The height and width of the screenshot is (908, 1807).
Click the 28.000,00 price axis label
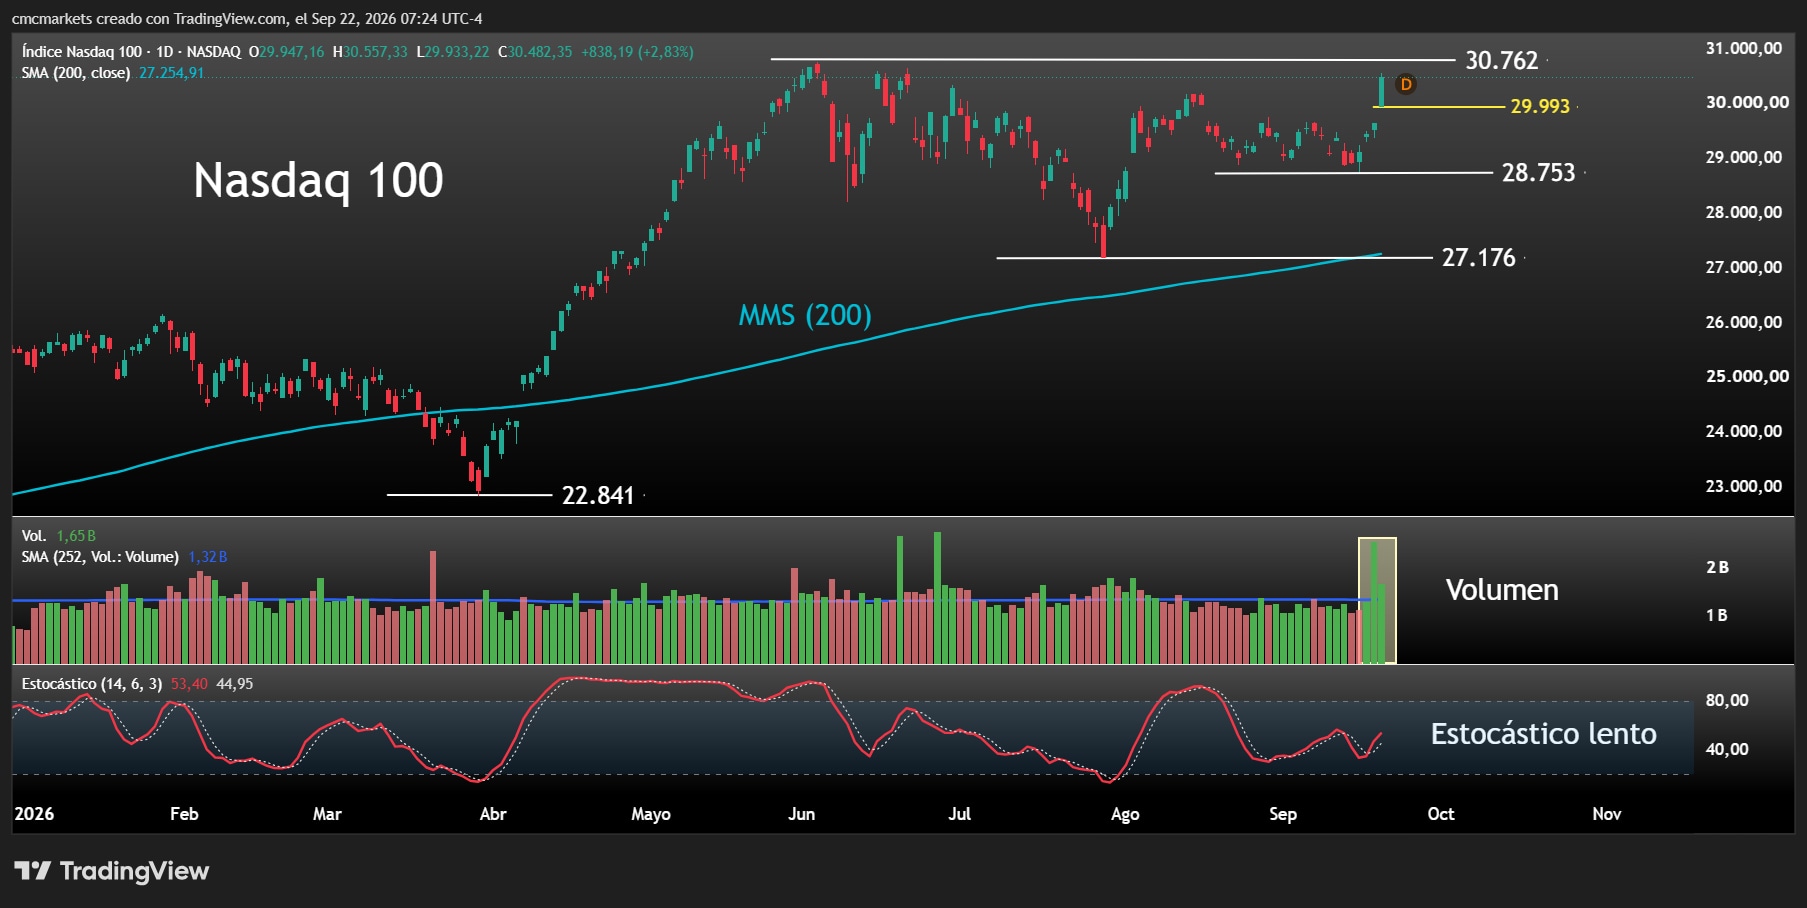[x=1743, y=212]
